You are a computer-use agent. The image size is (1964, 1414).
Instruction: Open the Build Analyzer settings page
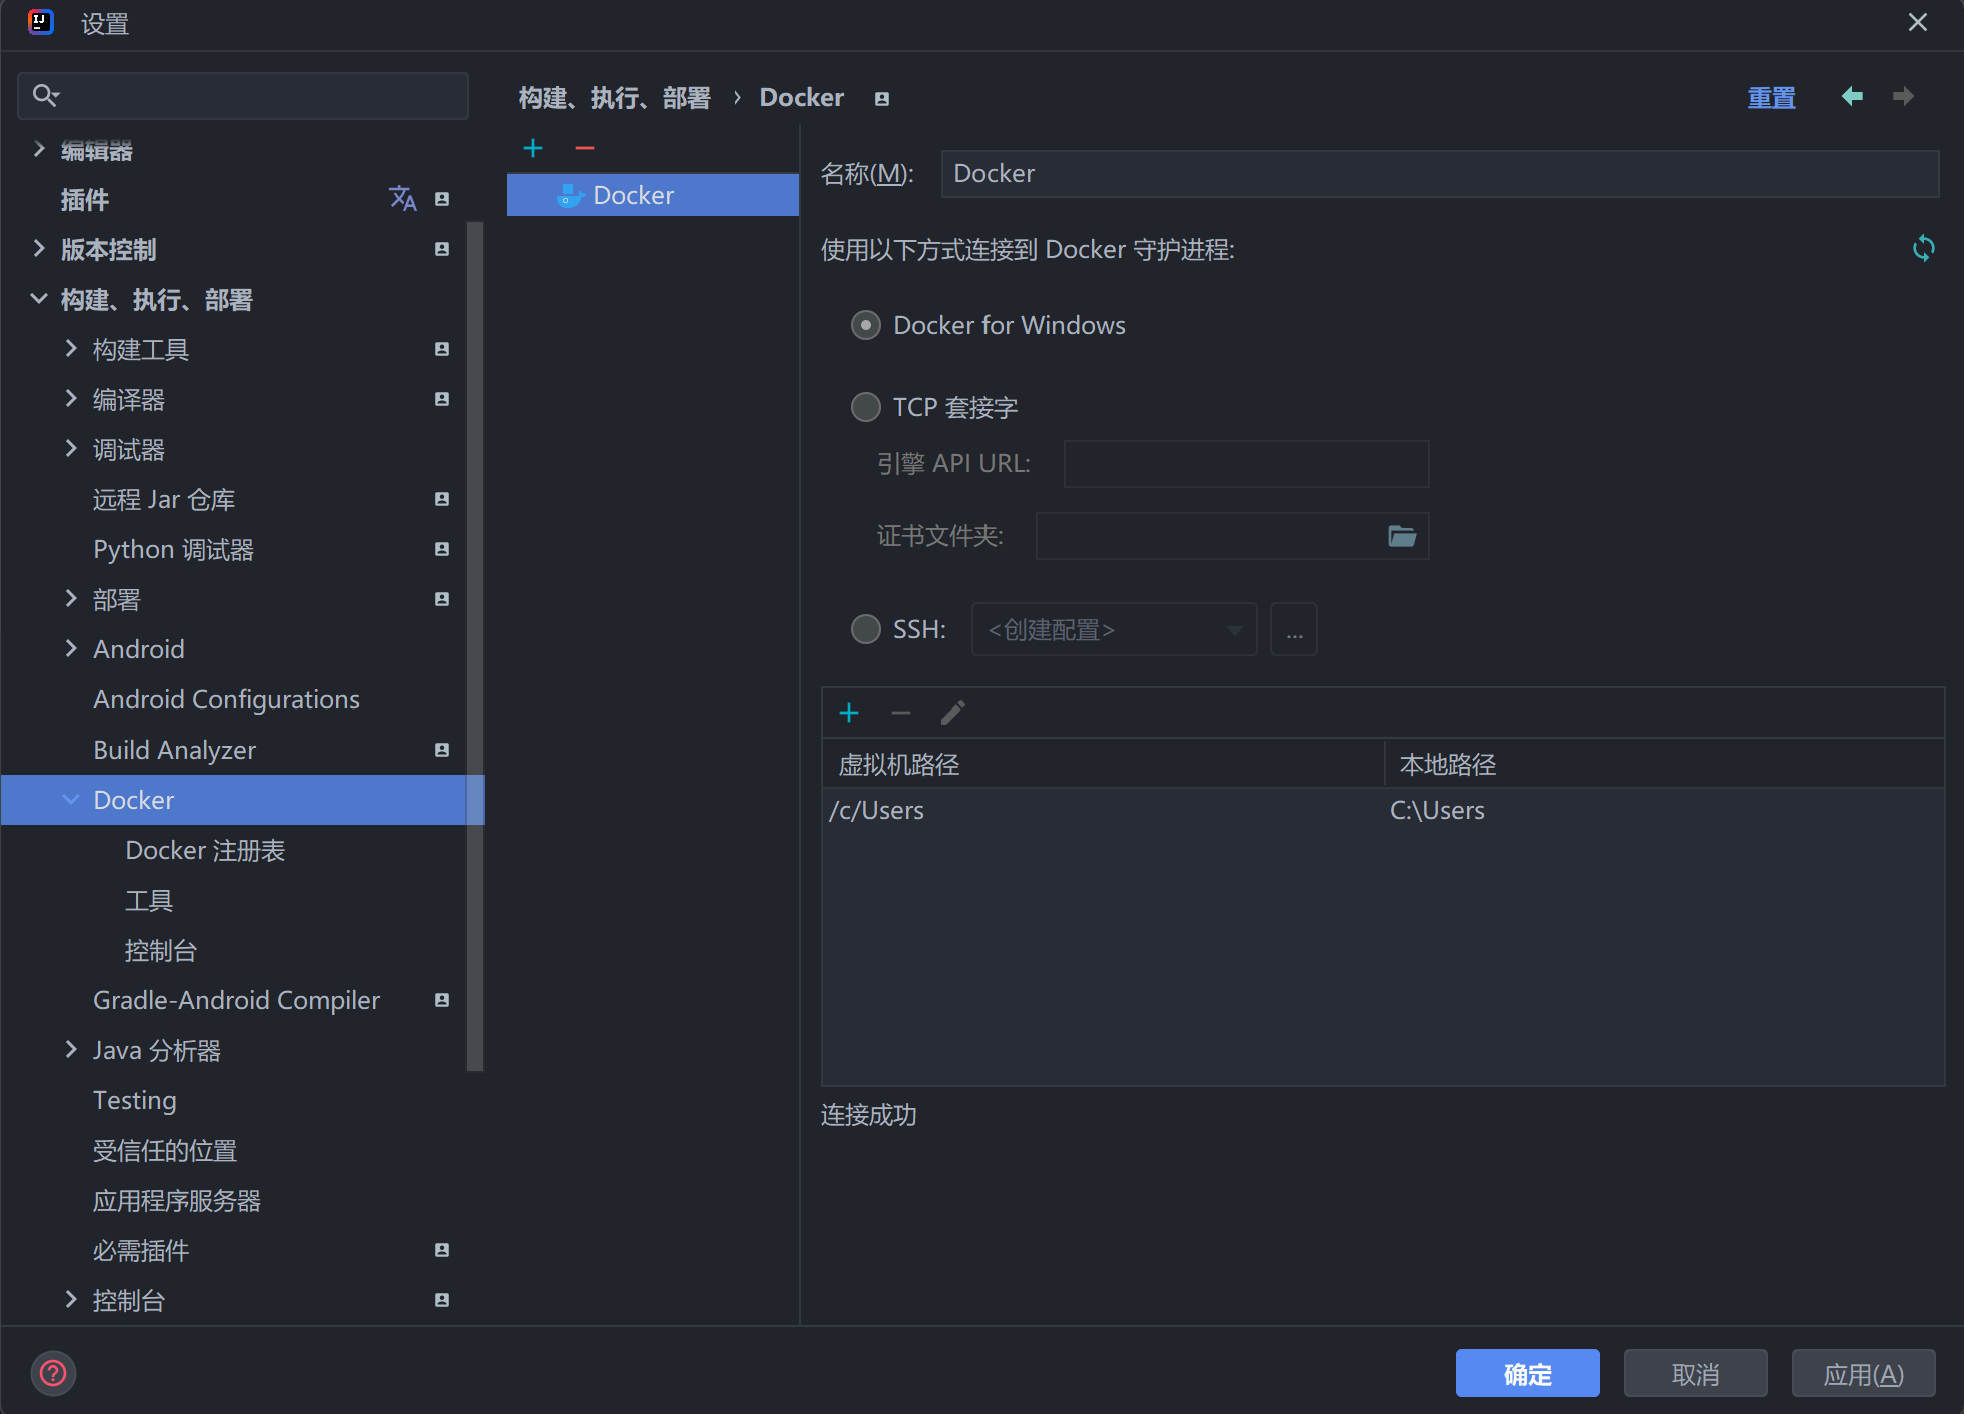[x=174, y=750]
